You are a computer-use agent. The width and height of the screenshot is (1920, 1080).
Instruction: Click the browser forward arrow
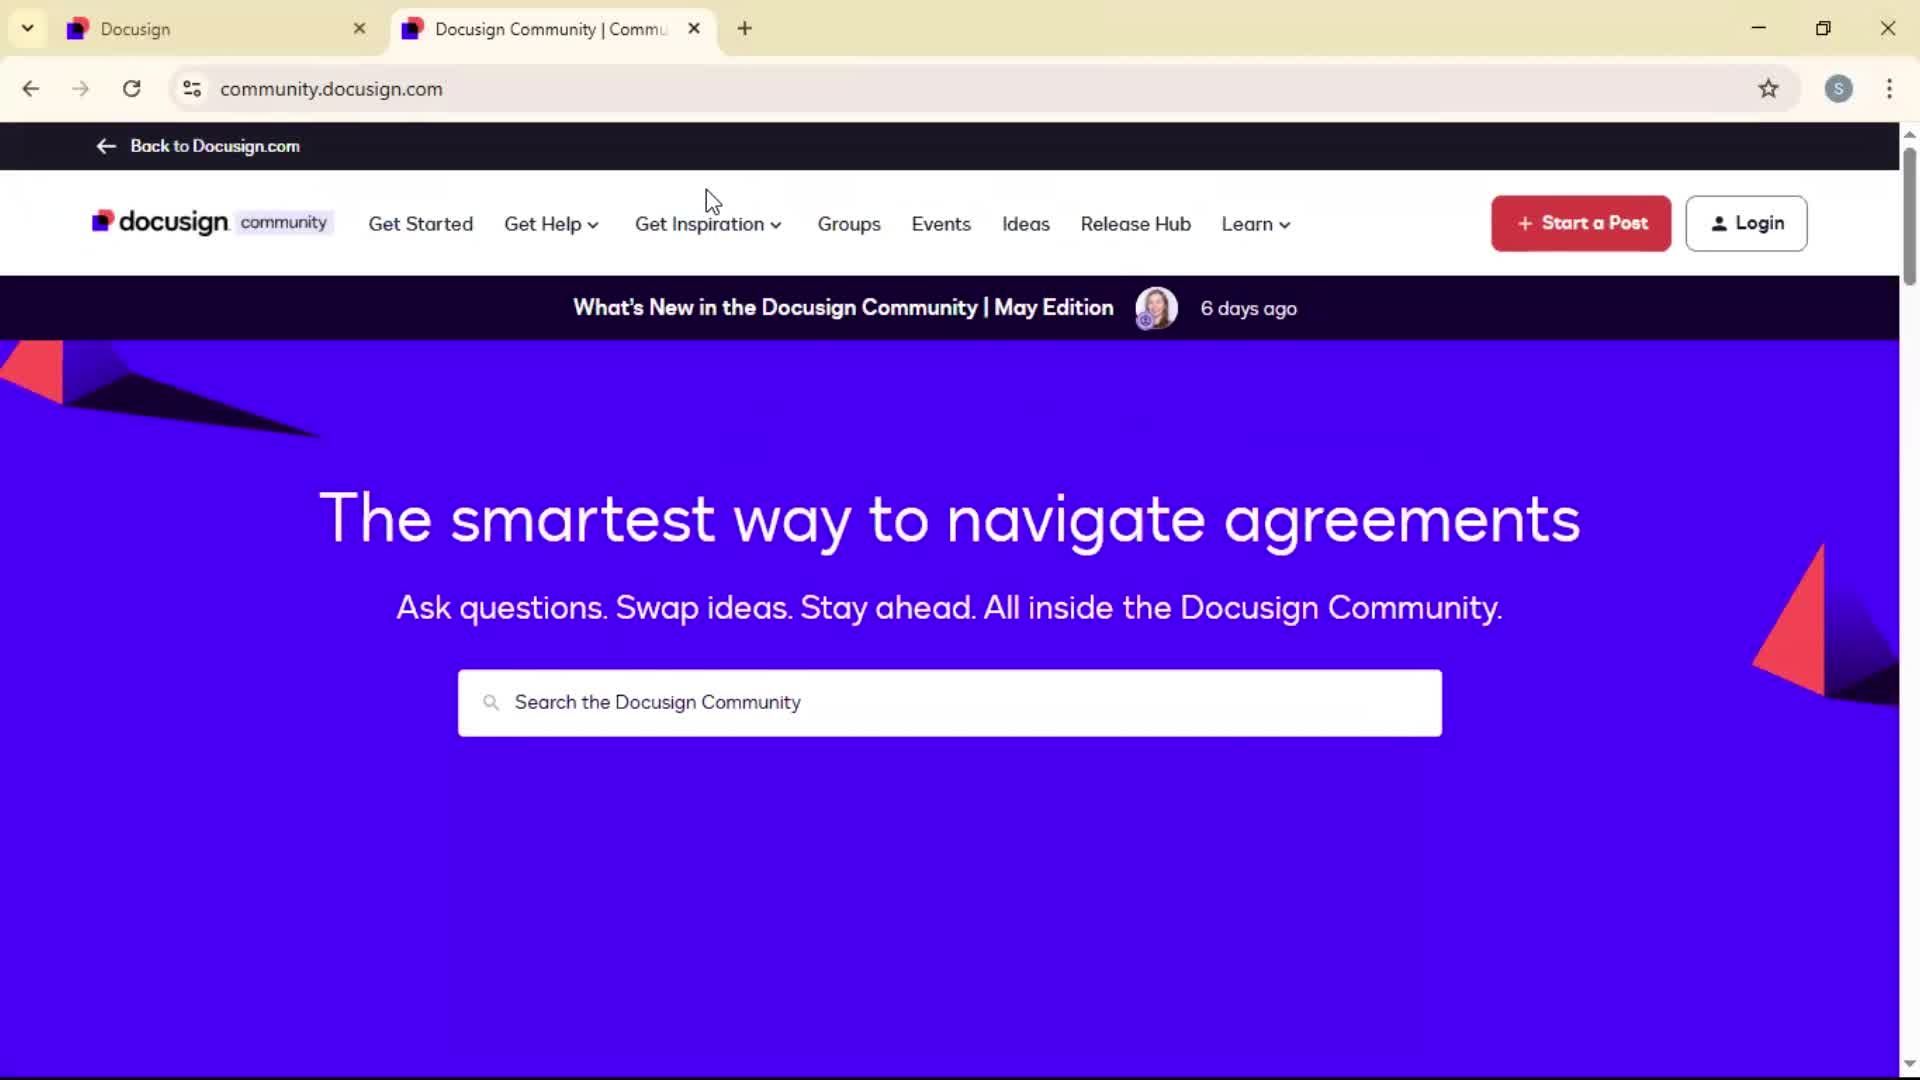[x=81, y=89]
